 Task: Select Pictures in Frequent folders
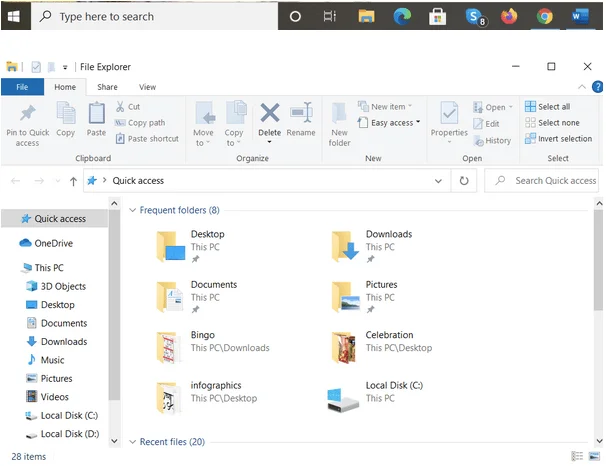(364, 297)
